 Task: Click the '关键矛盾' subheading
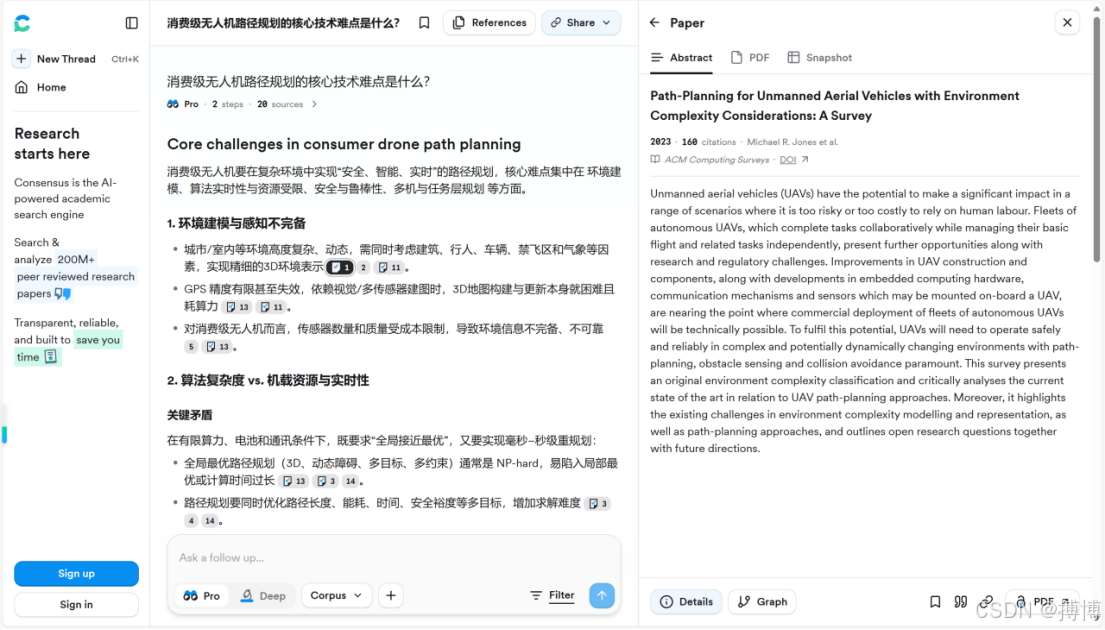(190, 415)
